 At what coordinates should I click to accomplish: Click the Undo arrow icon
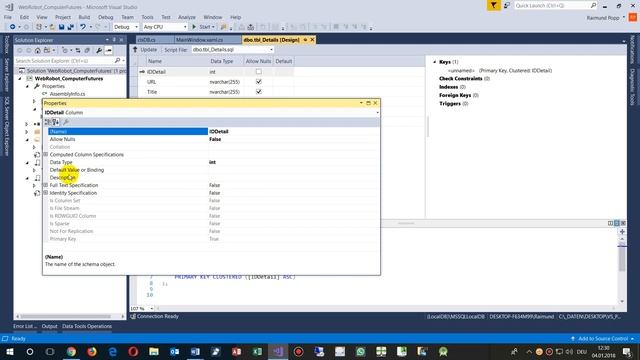pyautogui.click(x=83, y=27)
